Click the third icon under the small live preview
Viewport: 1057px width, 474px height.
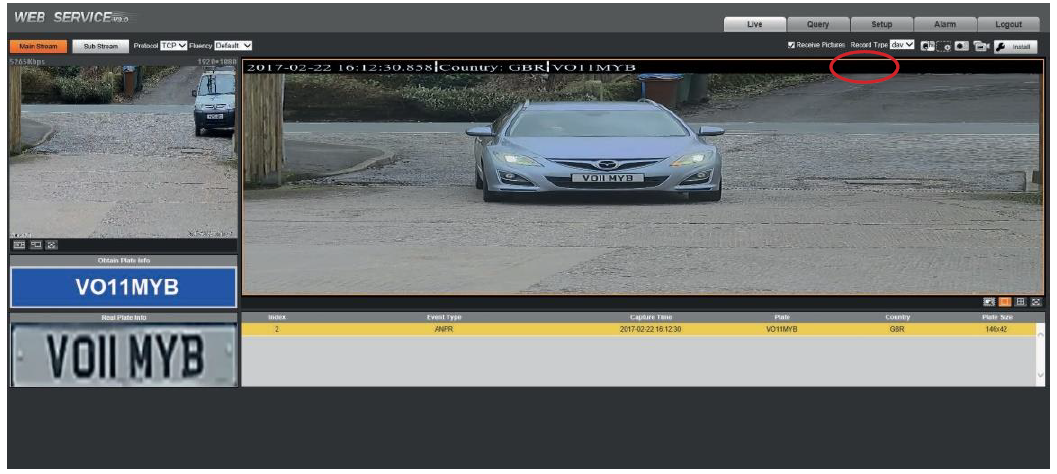52,245
